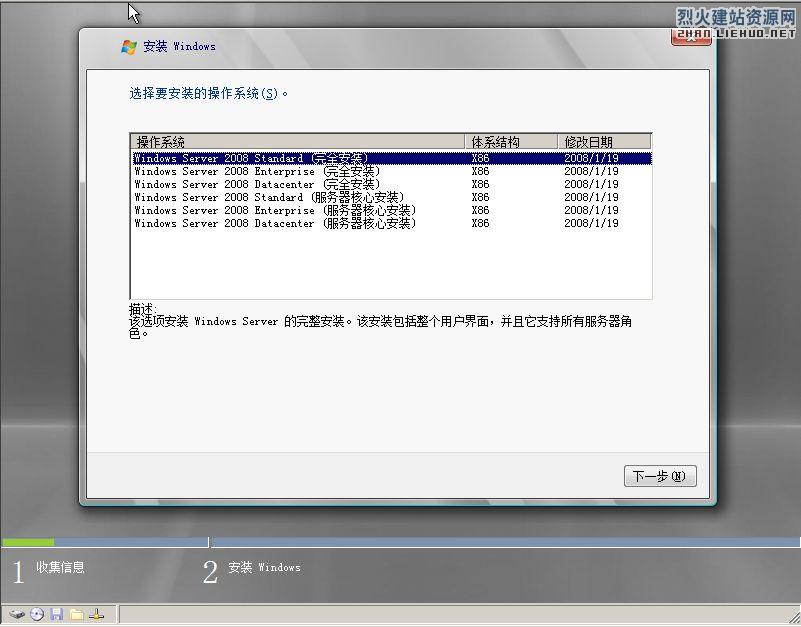Select Windows Server 2008 Enterprise (服务器核心安装)
The width and height of the screenshot is (801, 627).
[x=392, y=210]
